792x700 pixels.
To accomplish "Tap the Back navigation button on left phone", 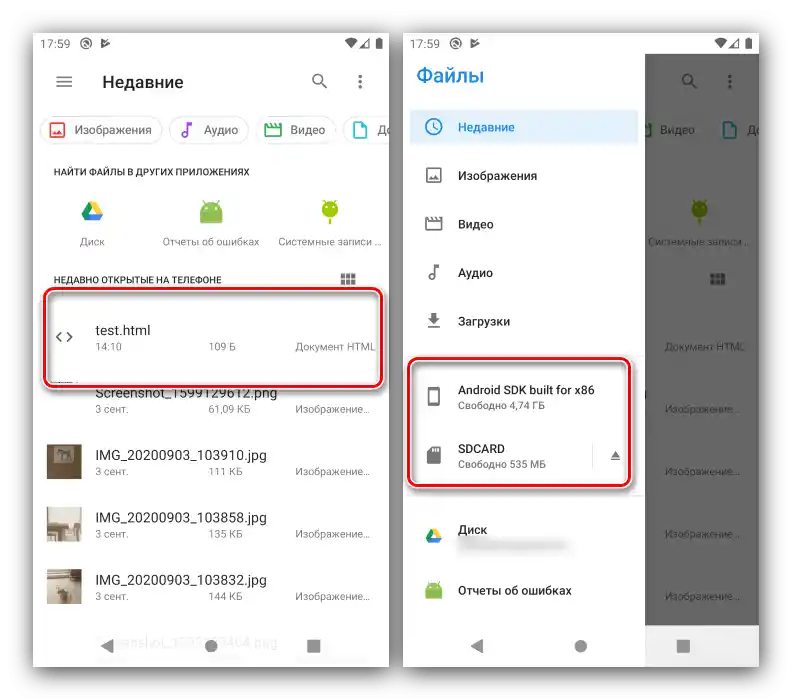I will (x=107, y=646).
